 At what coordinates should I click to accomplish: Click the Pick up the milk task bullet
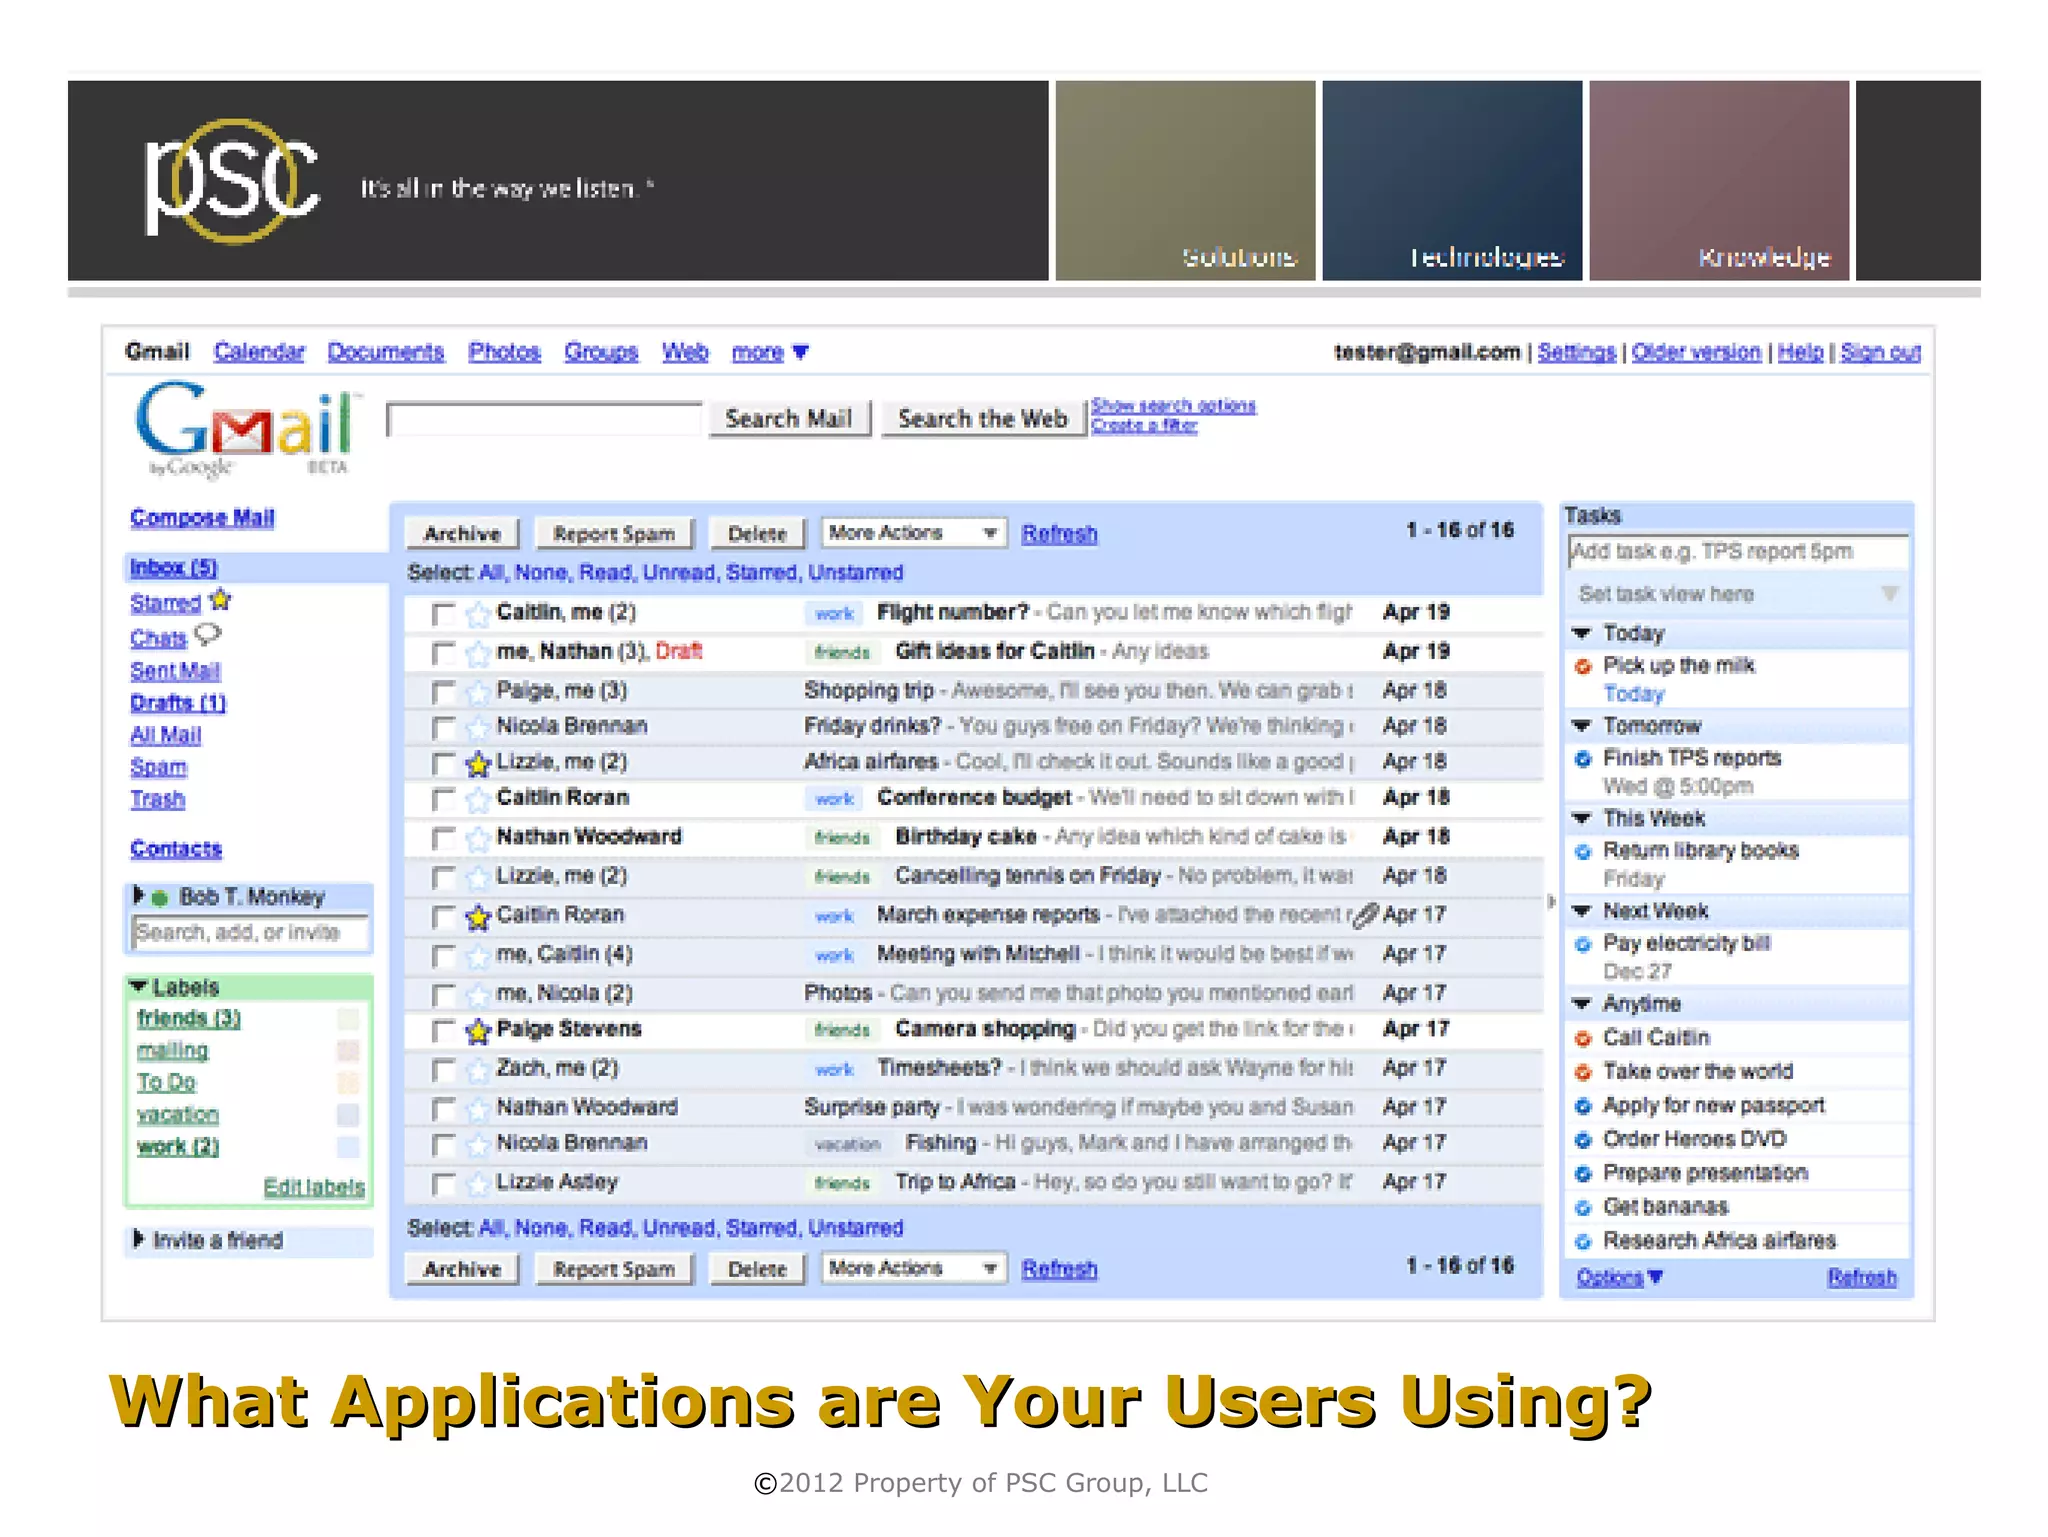point(1583,667)
